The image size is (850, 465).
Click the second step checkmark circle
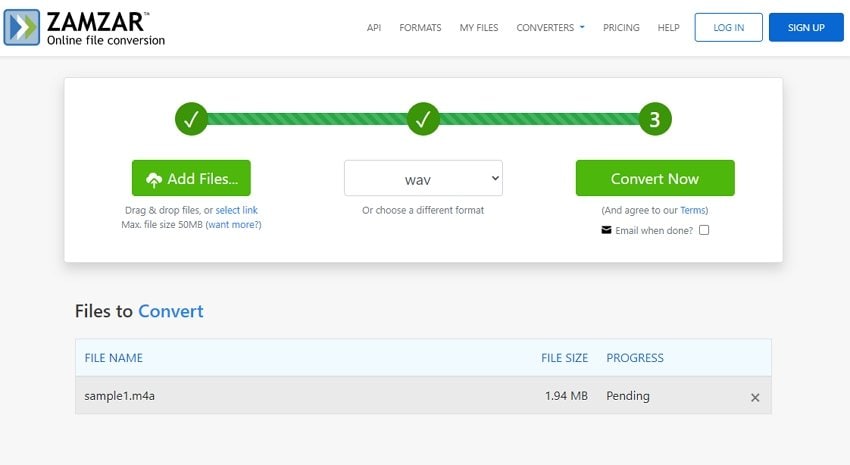[x=423, y=119]
